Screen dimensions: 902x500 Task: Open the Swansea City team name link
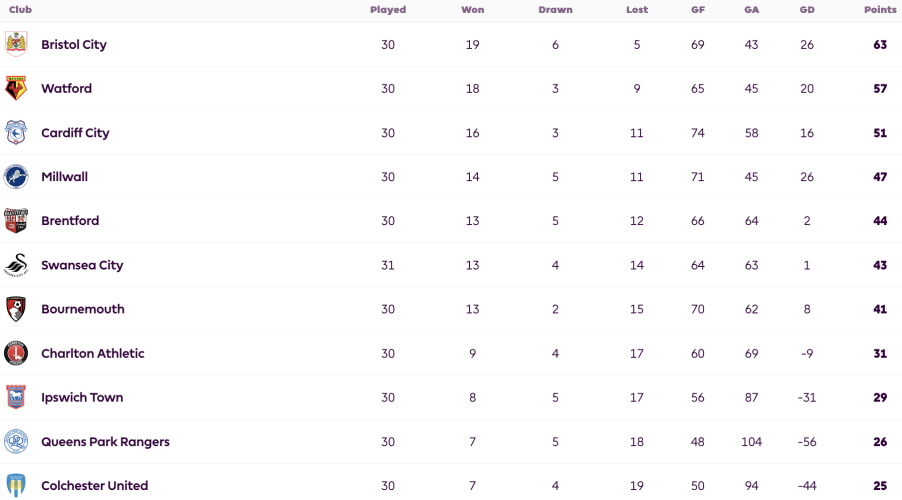(82, 265)
